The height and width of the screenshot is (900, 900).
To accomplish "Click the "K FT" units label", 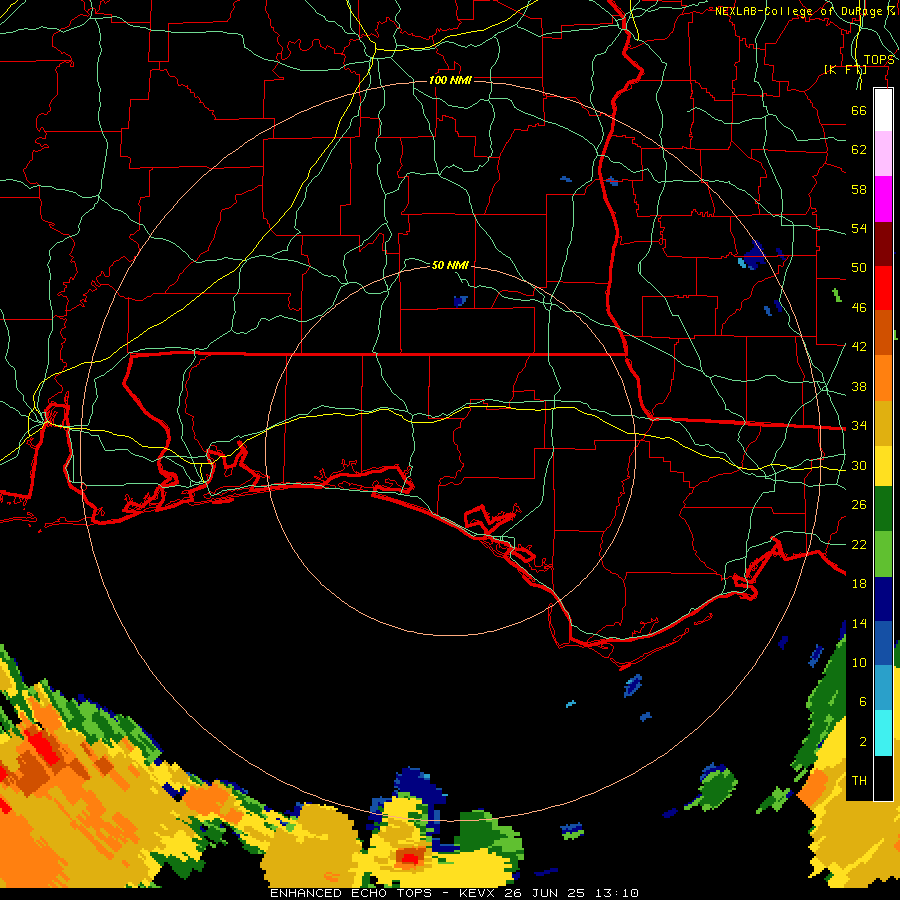I will click(845, 70).
